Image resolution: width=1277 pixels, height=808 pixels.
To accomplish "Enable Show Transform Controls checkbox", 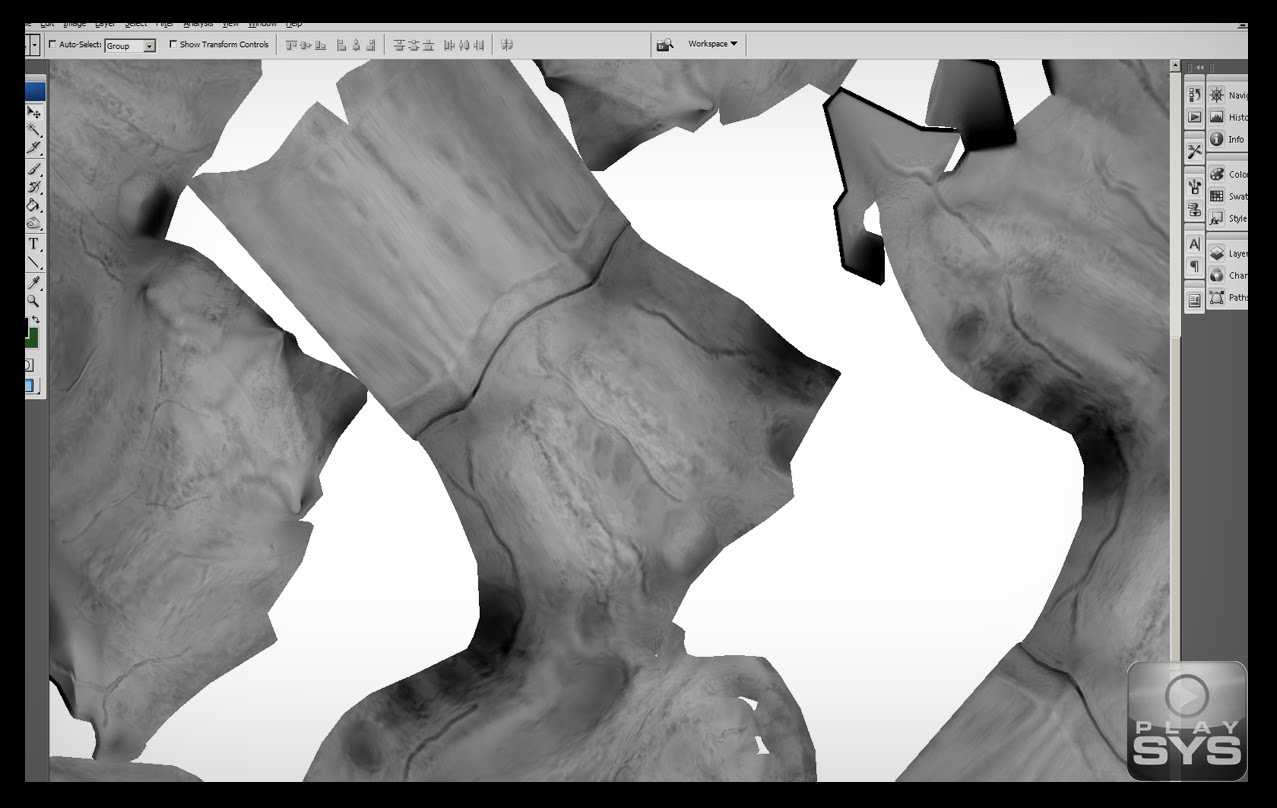I will coord(173,44).
